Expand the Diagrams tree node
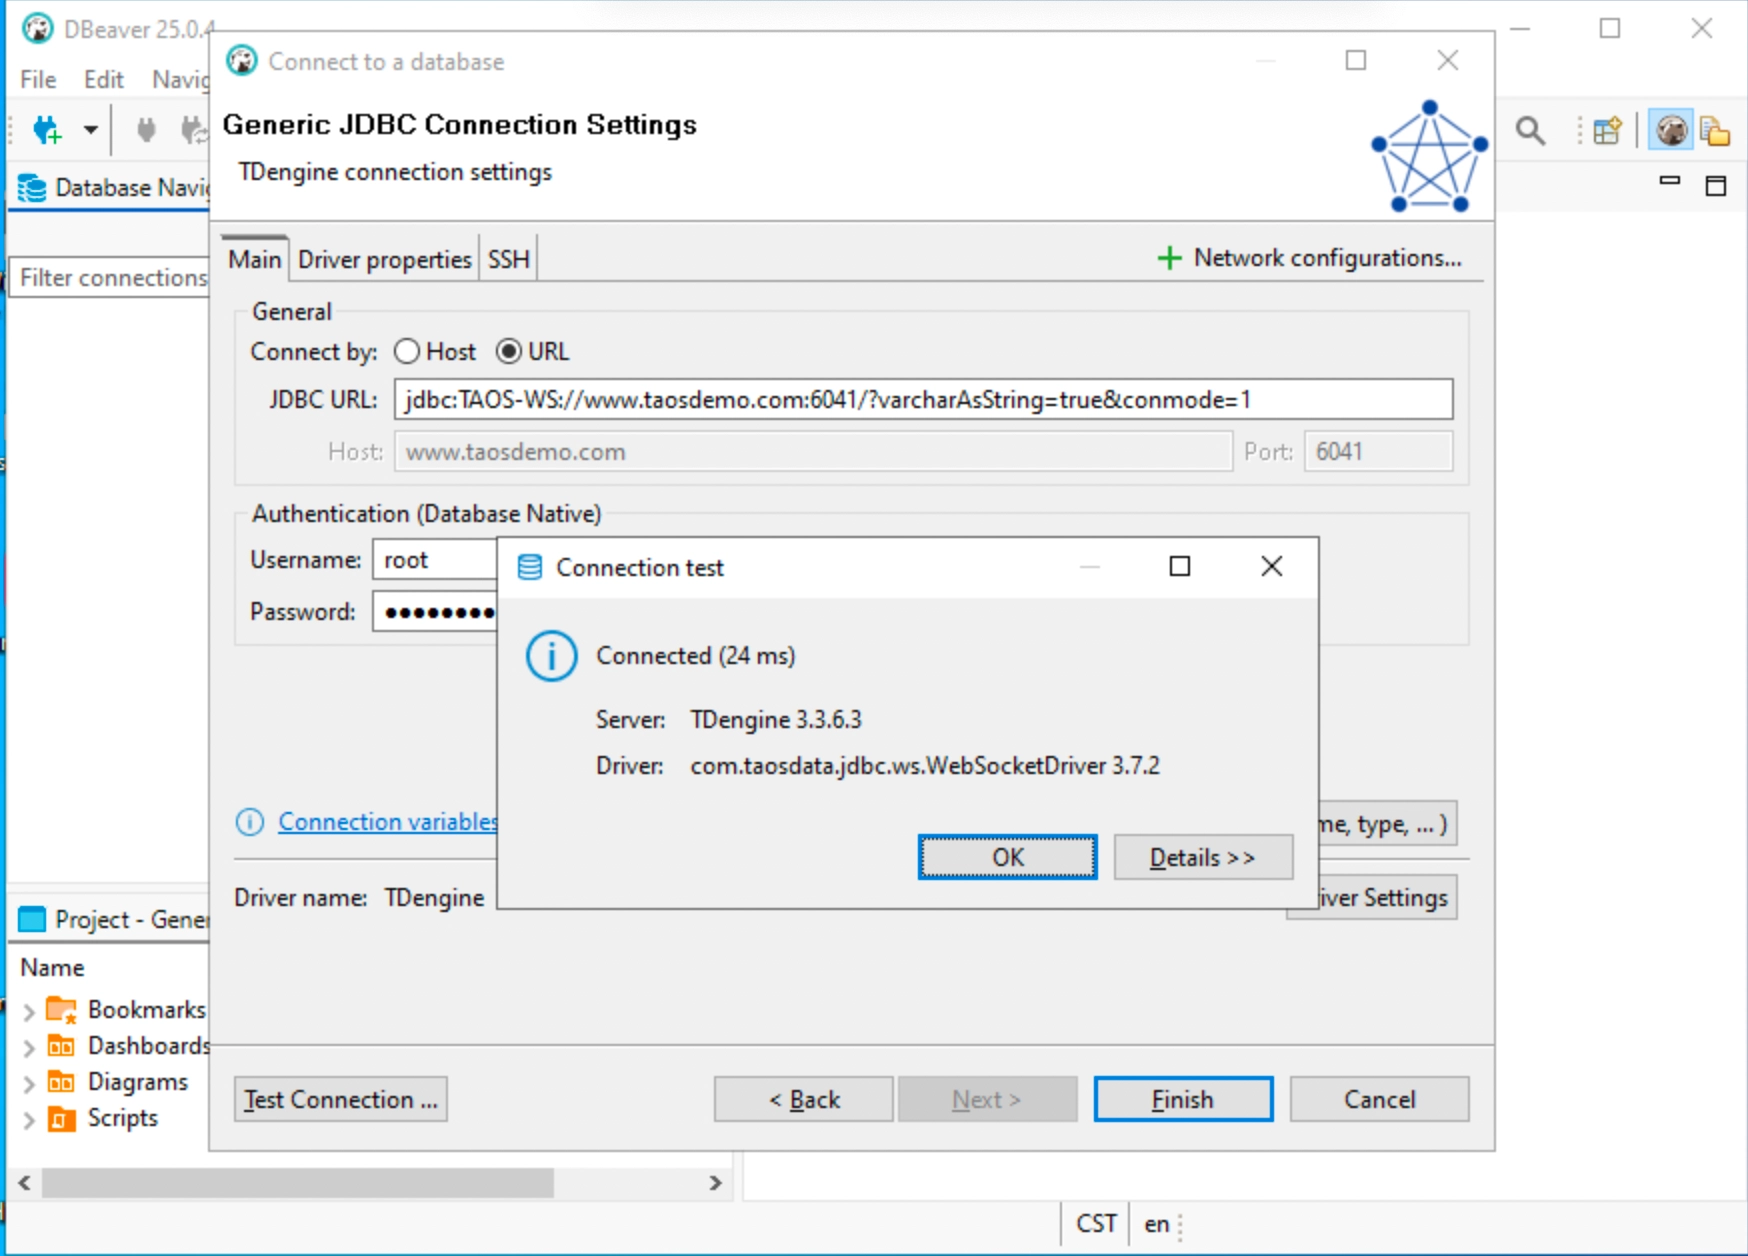The image size is (1748, 1256). (x=29, y=1083)
